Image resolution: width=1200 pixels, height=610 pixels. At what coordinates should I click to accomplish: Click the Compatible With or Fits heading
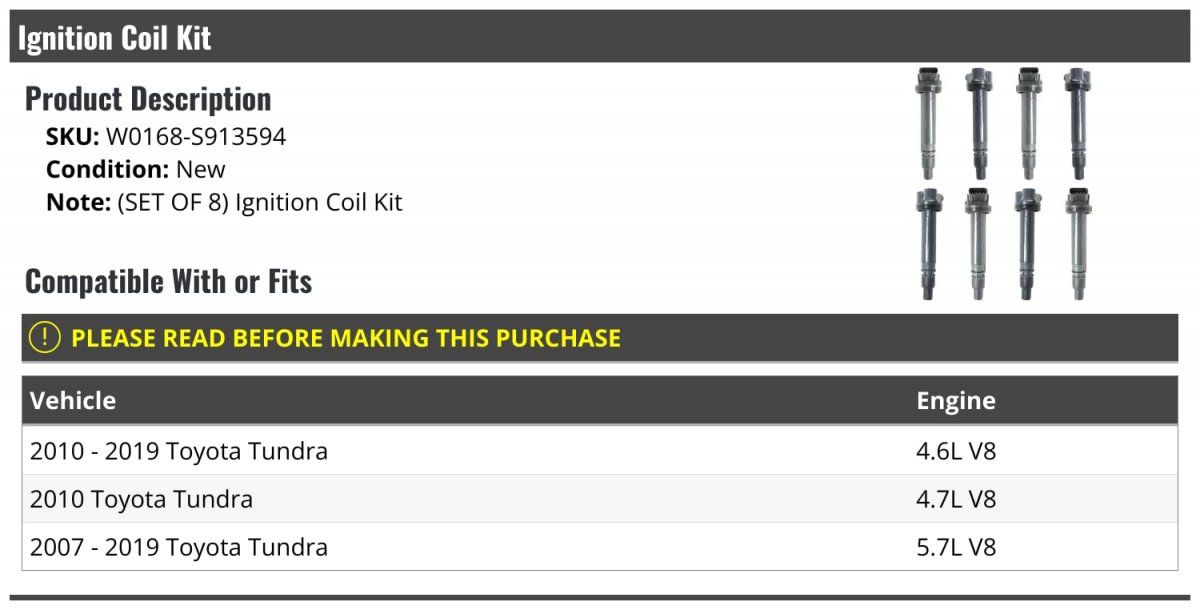(x=168, y=282)
